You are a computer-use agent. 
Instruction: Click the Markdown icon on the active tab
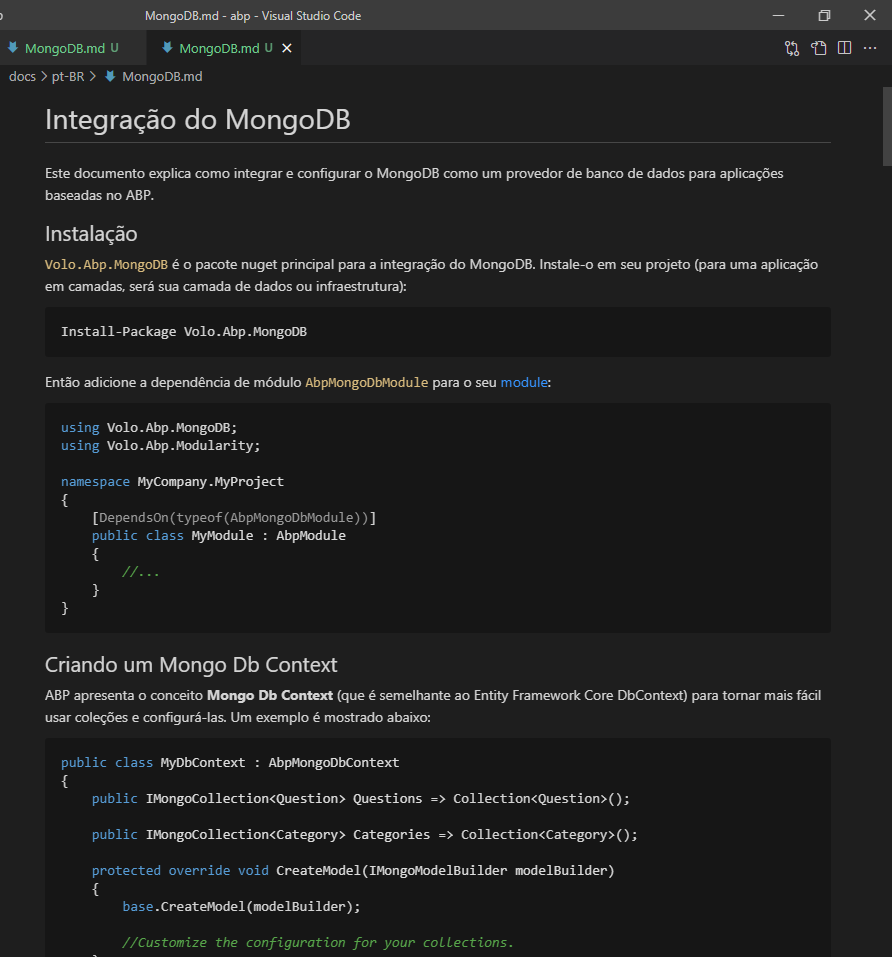[167, 47]
